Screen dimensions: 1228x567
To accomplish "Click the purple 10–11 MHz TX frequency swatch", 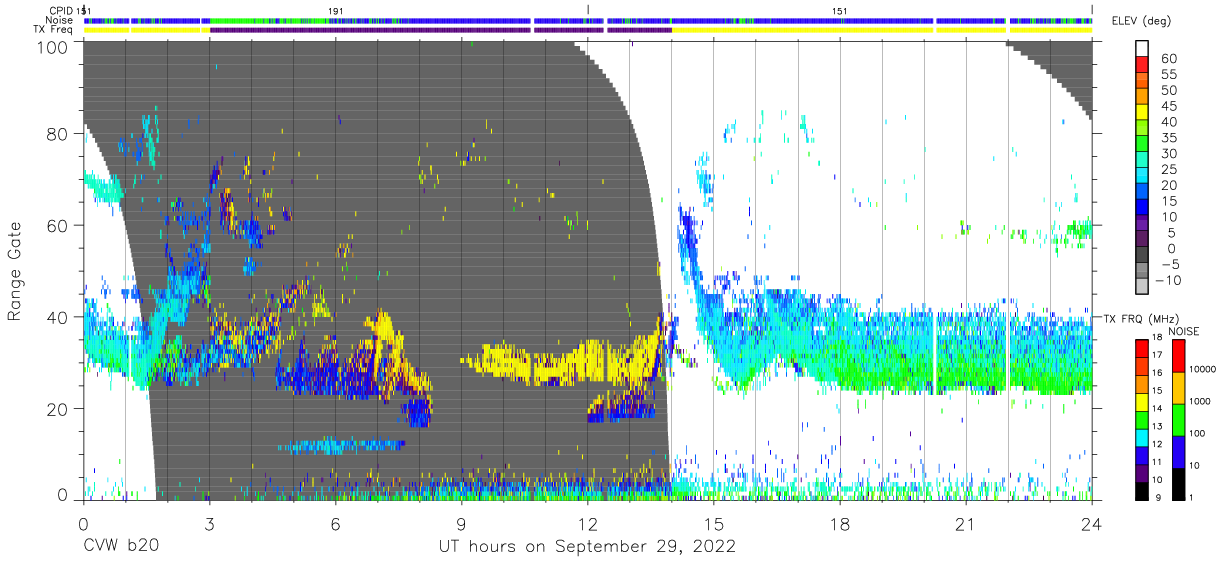I will coord(1142,472).
